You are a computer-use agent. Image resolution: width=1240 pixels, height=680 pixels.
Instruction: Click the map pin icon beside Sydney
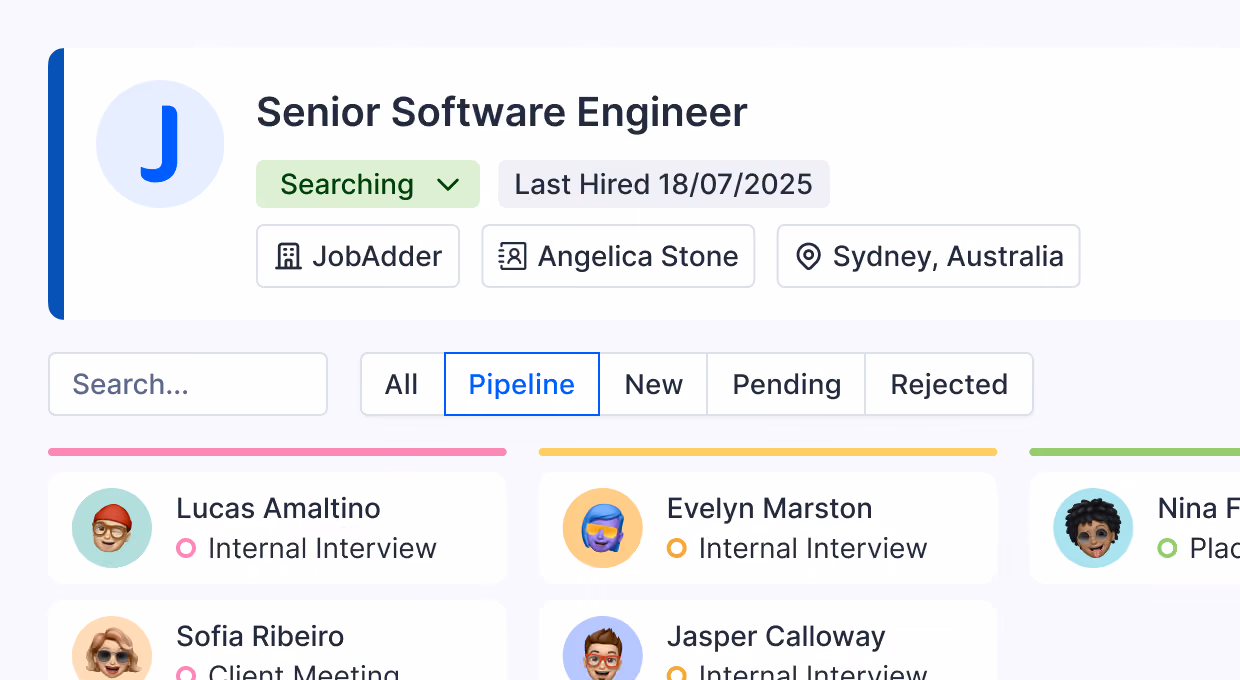tap(808, 257)
